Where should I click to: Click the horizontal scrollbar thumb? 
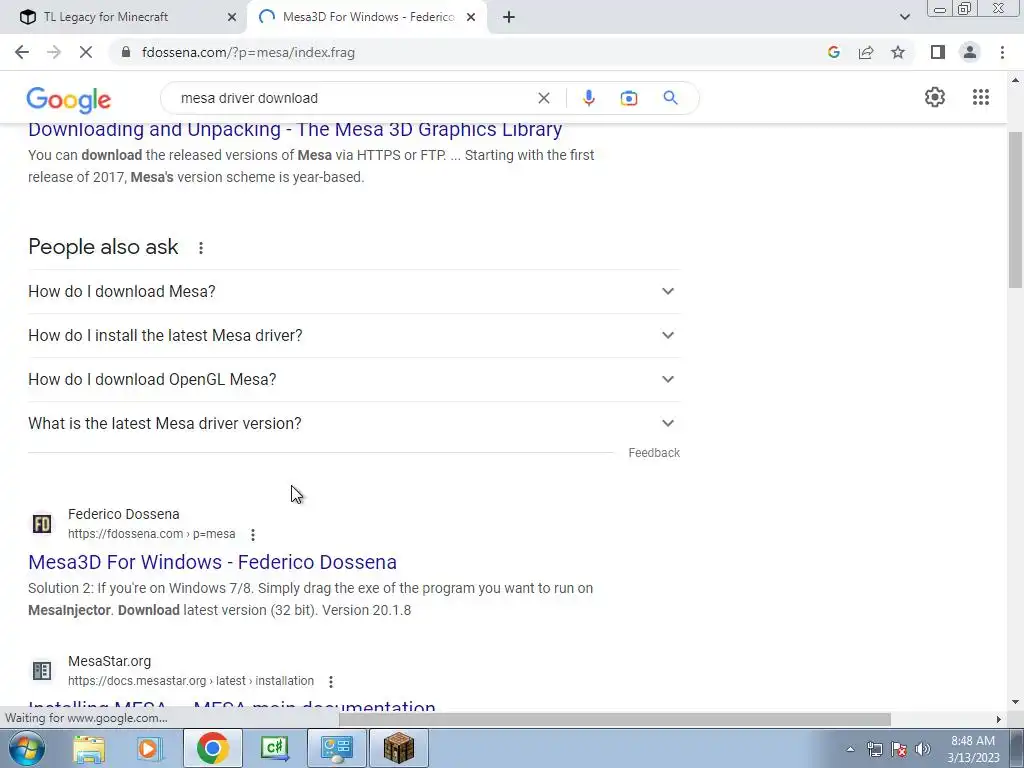[615, 719]
